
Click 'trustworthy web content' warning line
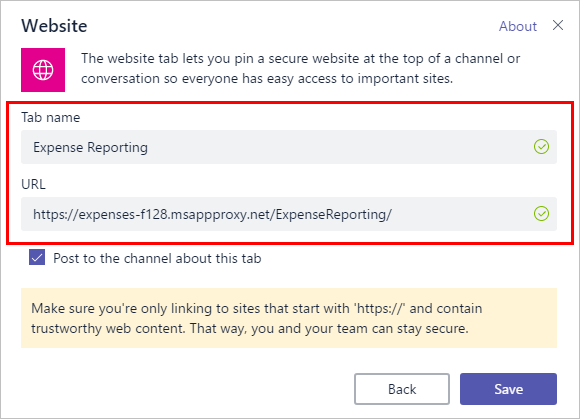click(250, 328)
